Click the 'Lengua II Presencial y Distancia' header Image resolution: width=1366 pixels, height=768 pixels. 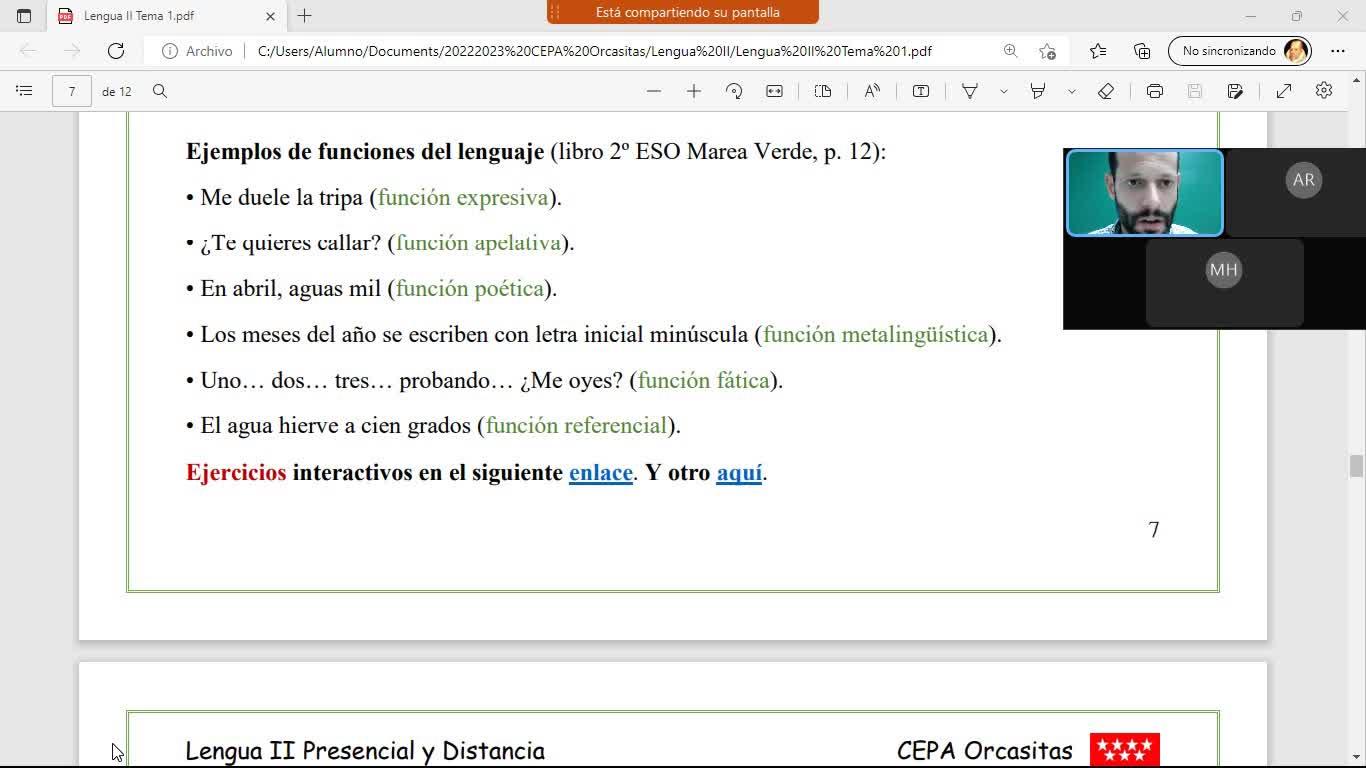pos(365,751)
